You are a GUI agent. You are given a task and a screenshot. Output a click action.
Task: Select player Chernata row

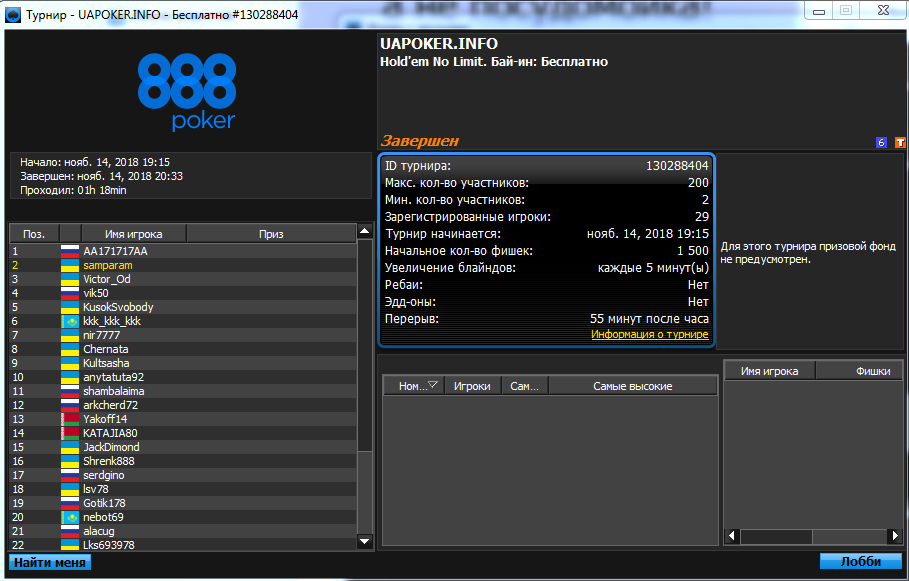pyautogui.click(x=183, y=349)
